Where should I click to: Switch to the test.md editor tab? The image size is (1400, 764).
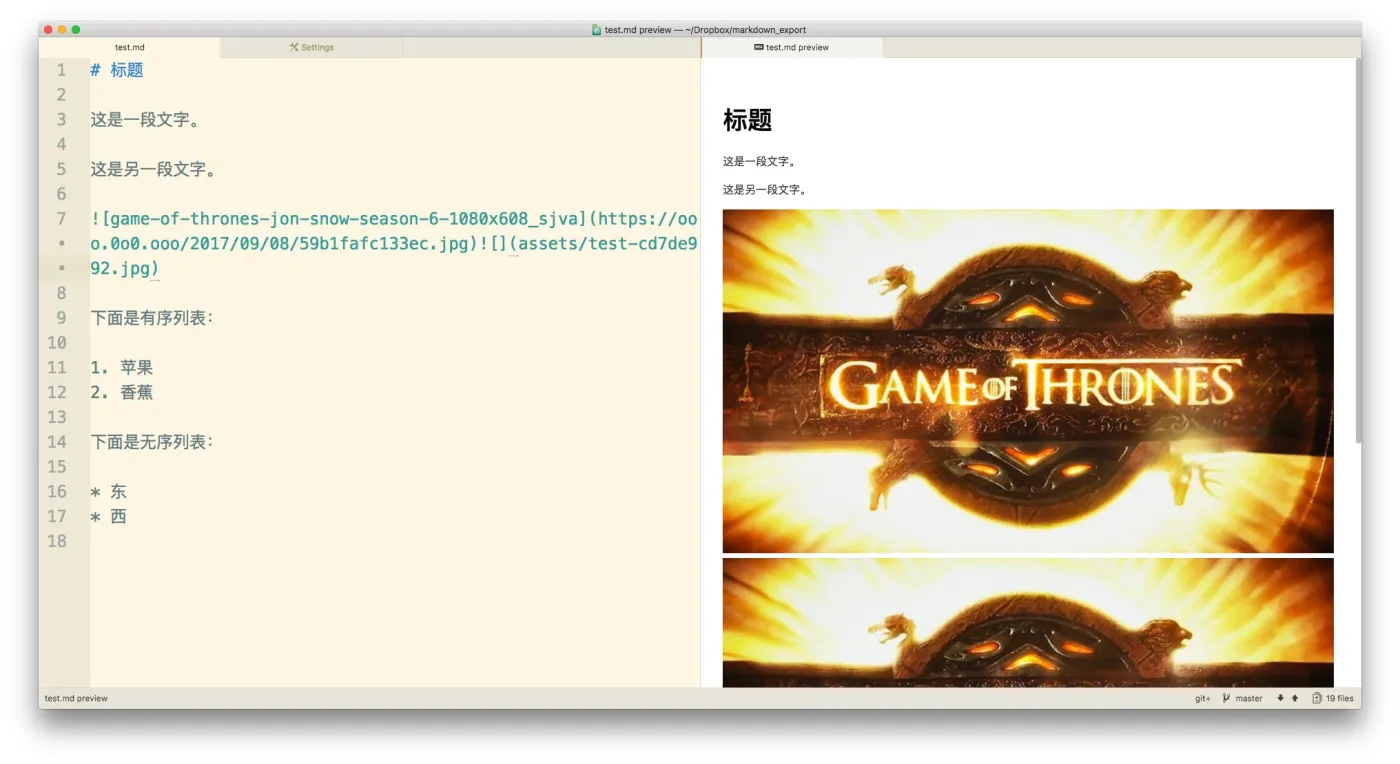[x=130, y=47]
